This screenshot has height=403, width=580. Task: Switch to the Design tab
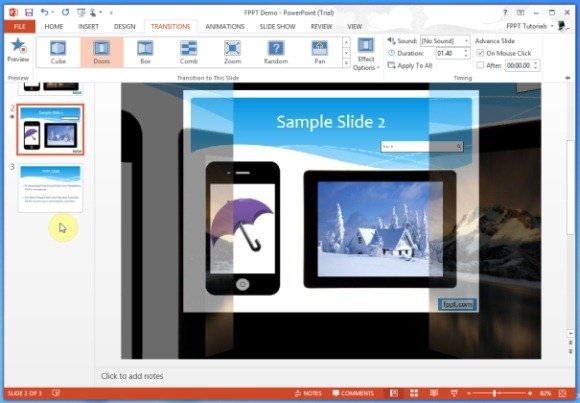coord(125,27)
